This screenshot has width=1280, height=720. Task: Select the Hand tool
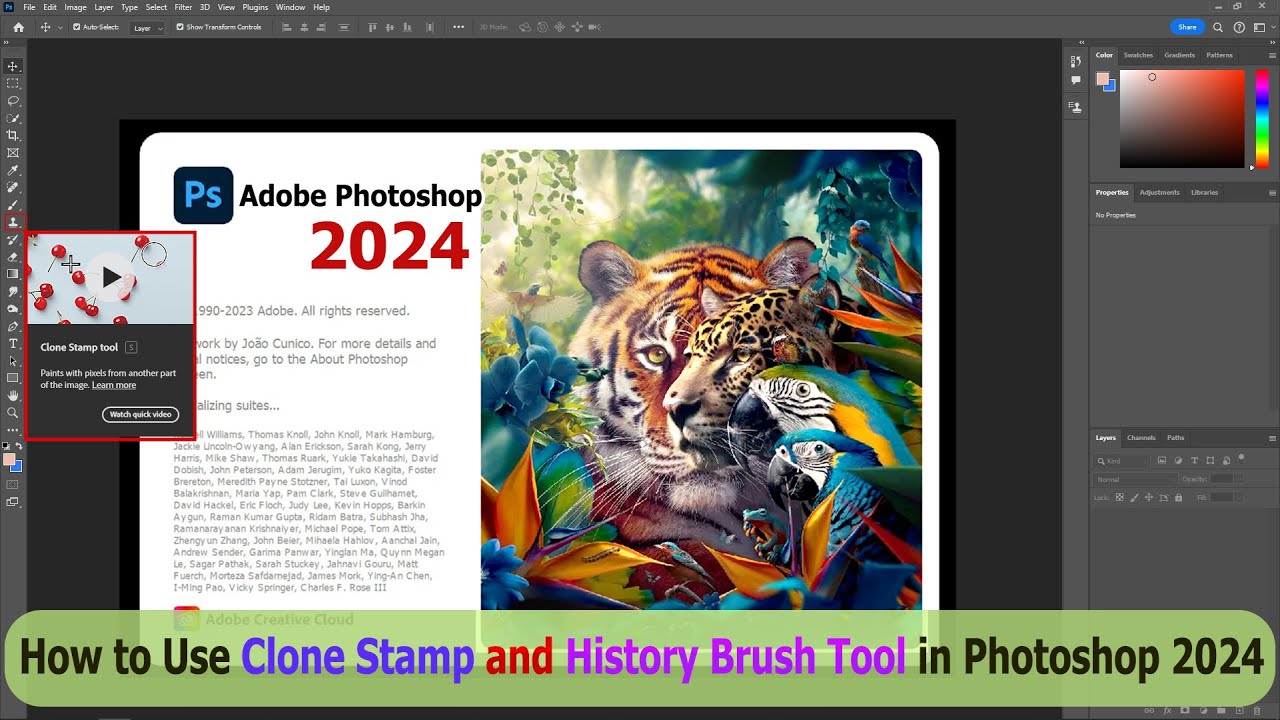pyautogui.click(x=13, y=395)
